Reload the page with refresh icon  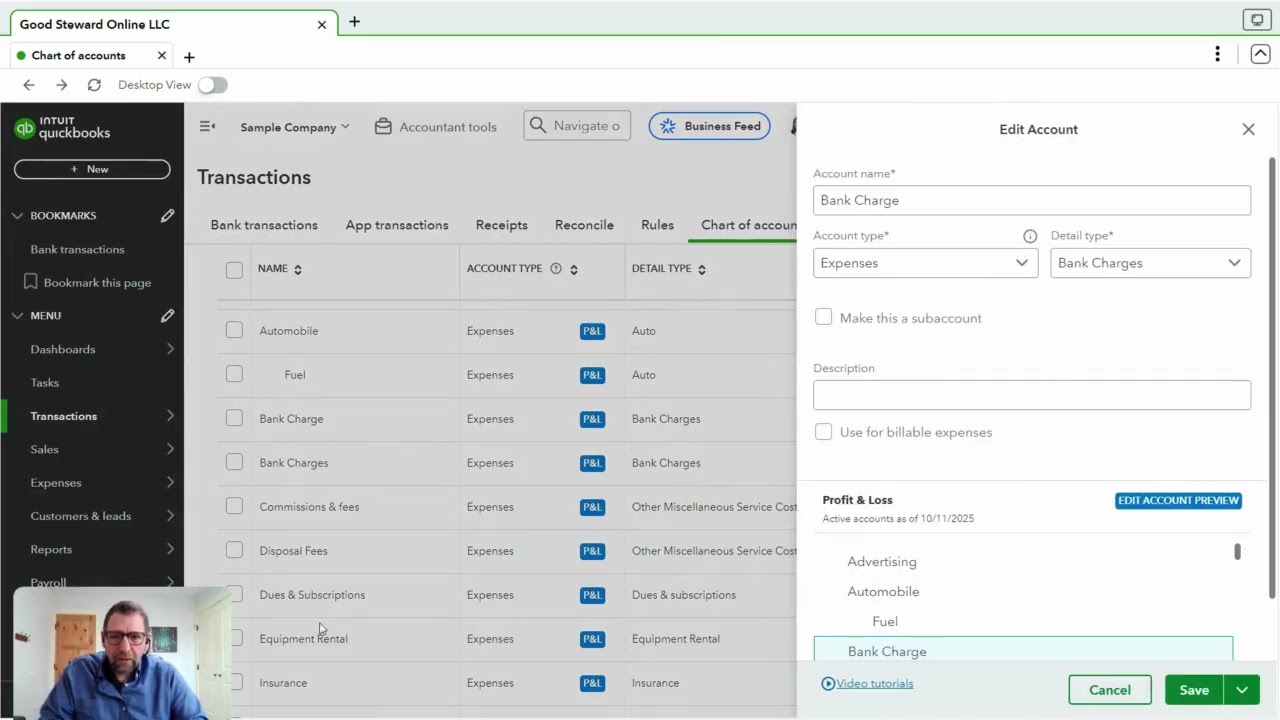point(94,85)
